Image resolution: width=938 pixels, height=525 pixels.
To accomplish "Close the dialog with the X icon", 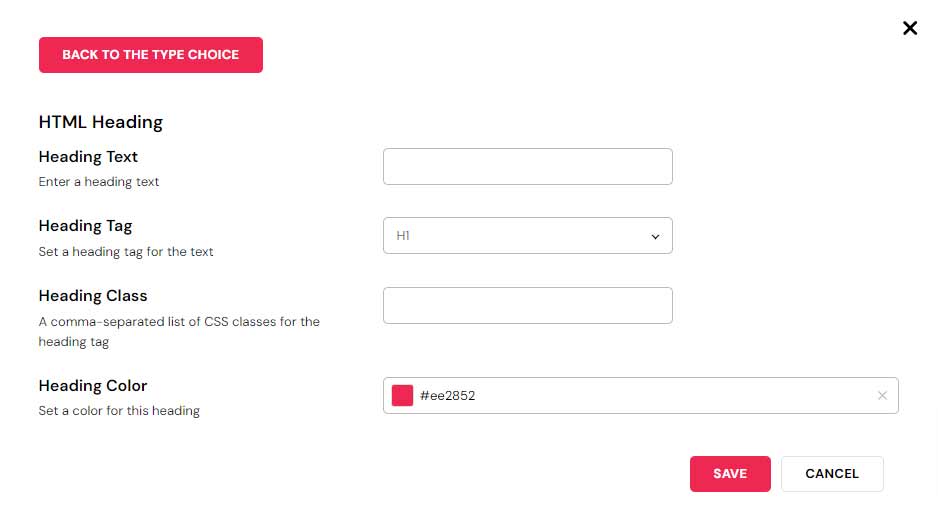I will pyautogui.click(x=910, y=28).
